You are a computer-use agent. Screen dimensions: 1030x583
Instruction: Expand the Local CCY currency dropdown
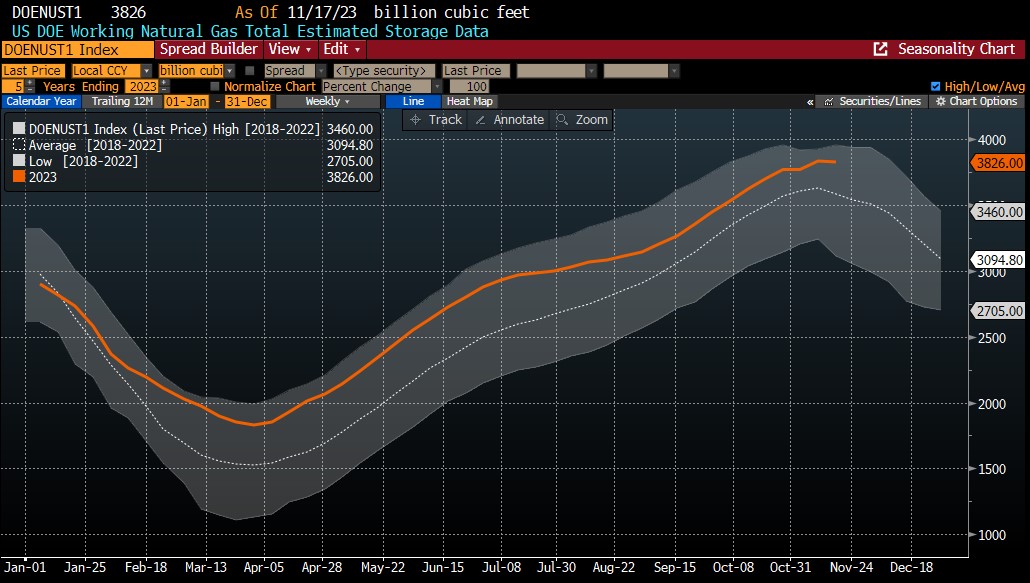pos(146,71)
